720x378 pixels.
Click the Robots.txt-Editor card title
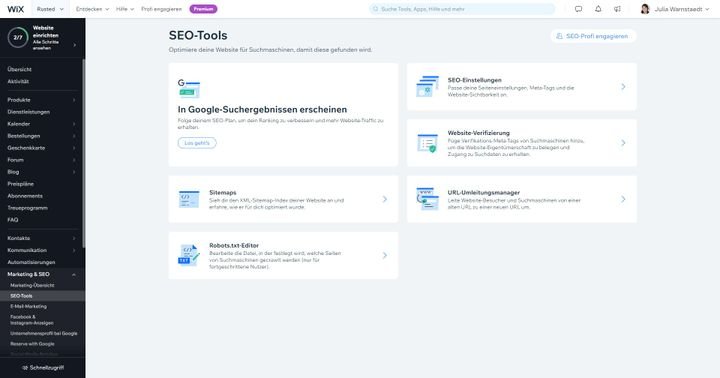(x=234, y=245)
